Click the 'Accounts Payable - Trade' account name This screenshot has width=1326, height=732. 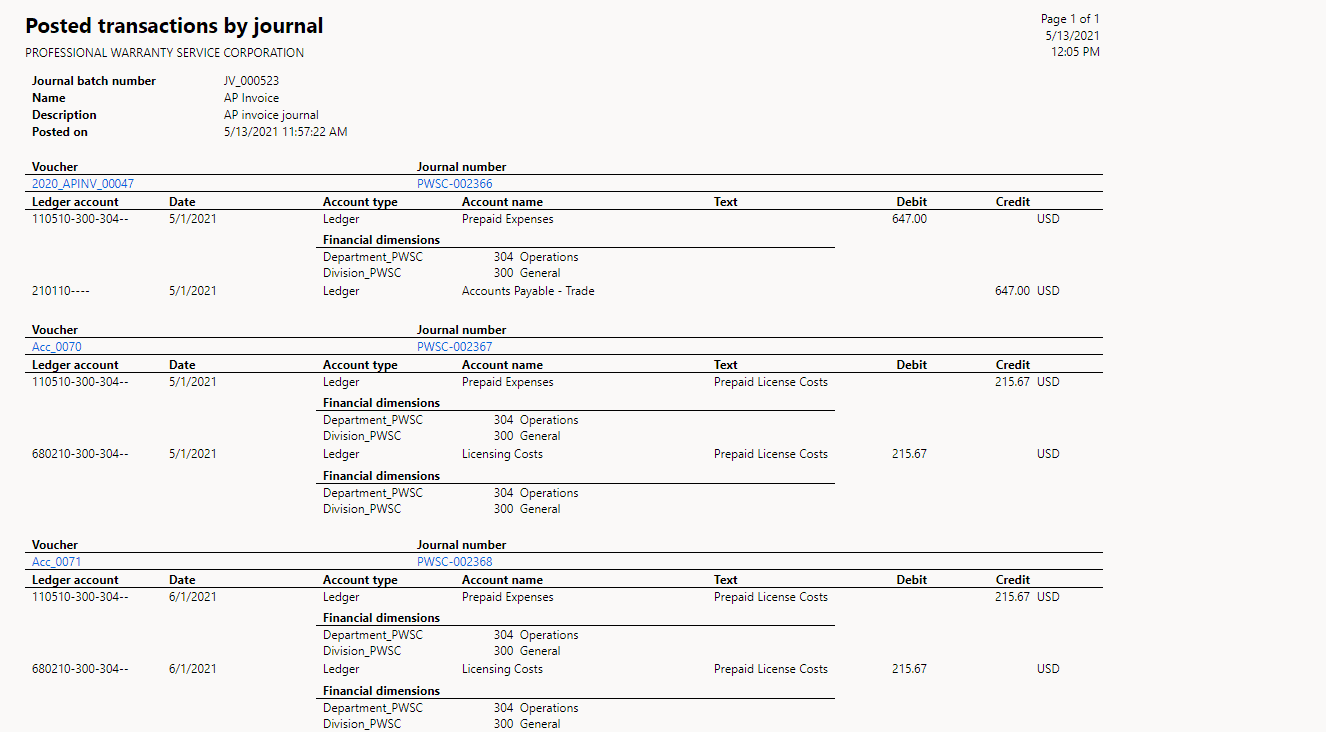[528, 291]
